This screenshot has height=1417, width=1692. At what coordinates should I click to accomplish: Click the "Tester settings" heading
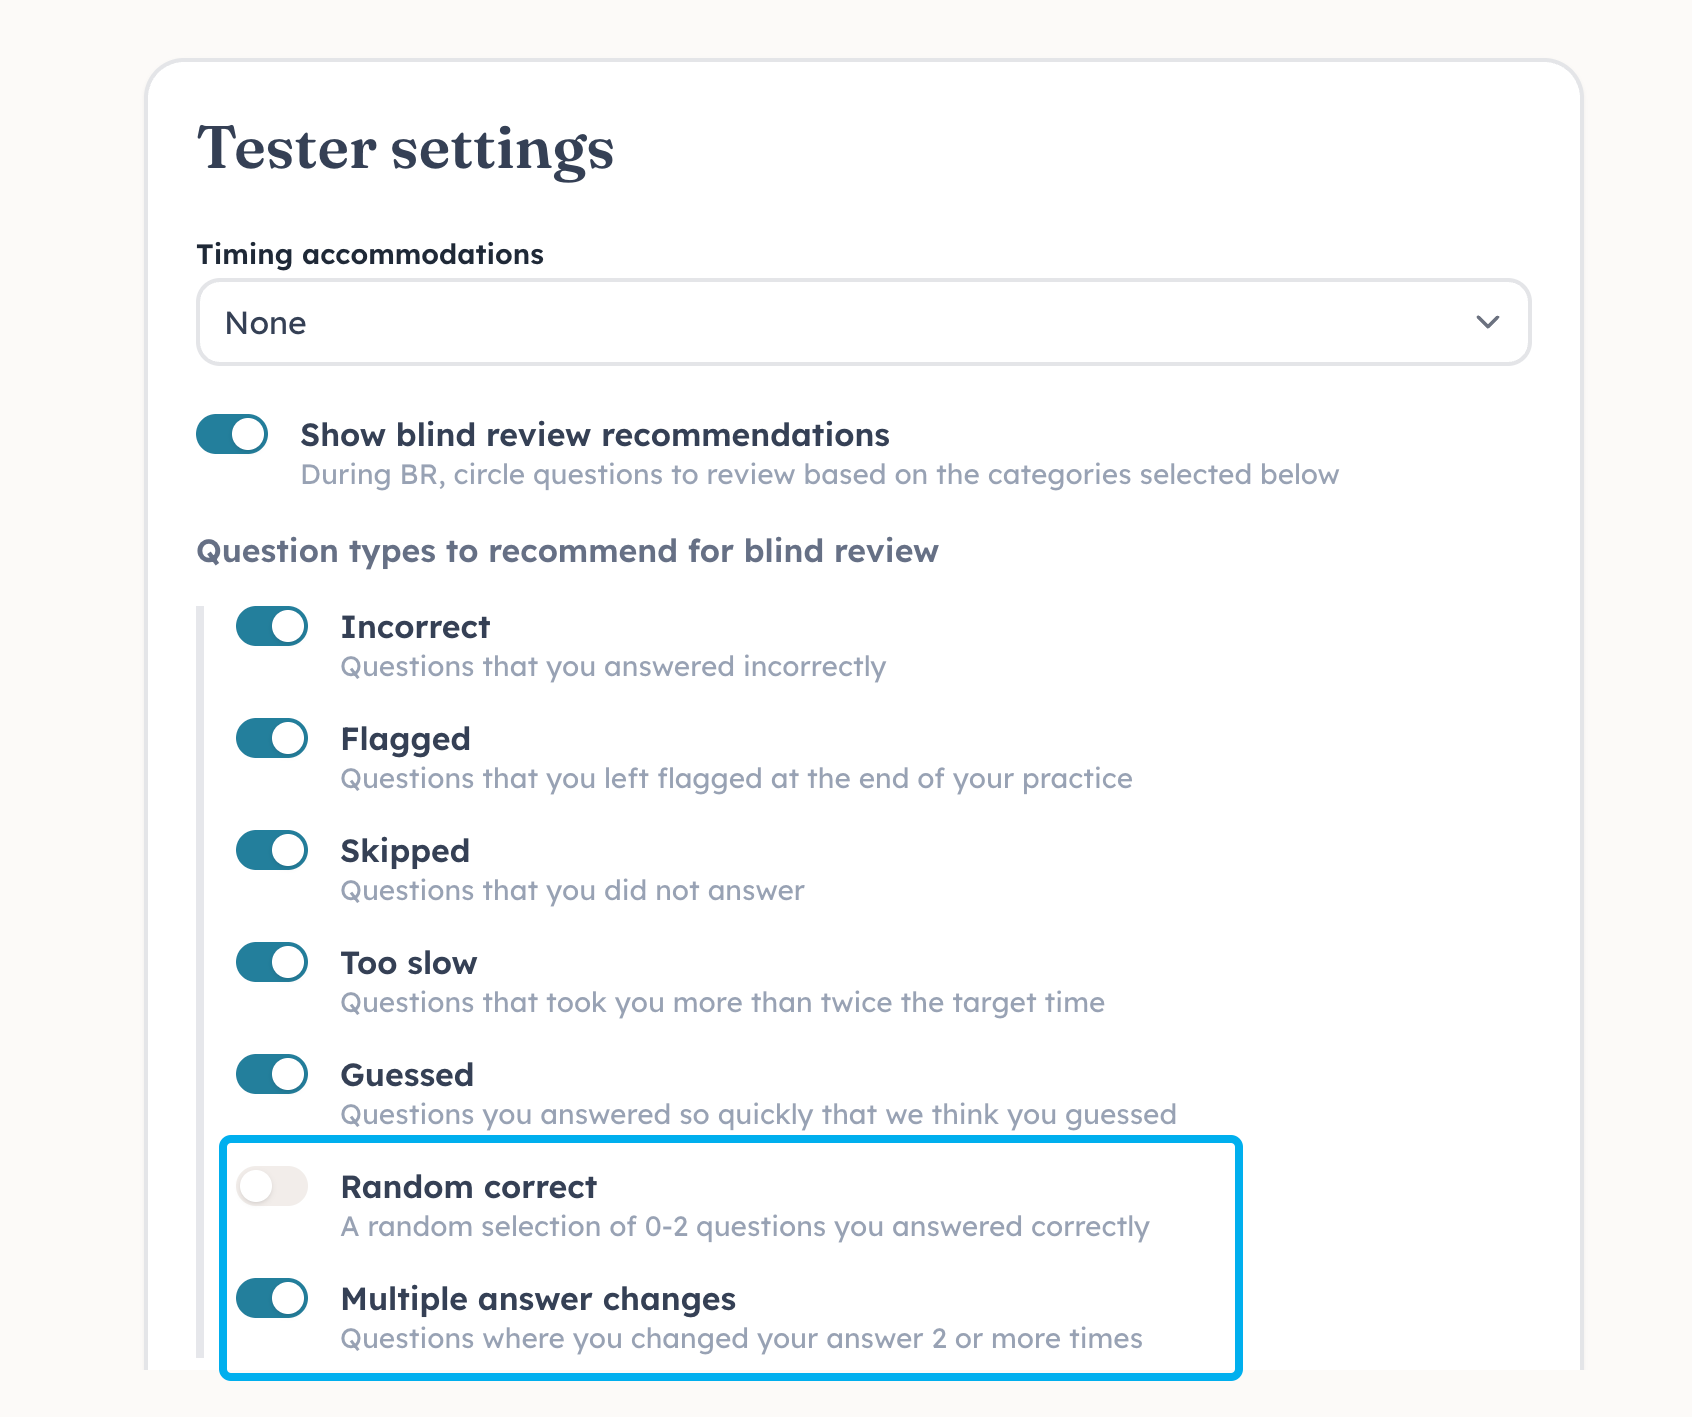[405, 148]
